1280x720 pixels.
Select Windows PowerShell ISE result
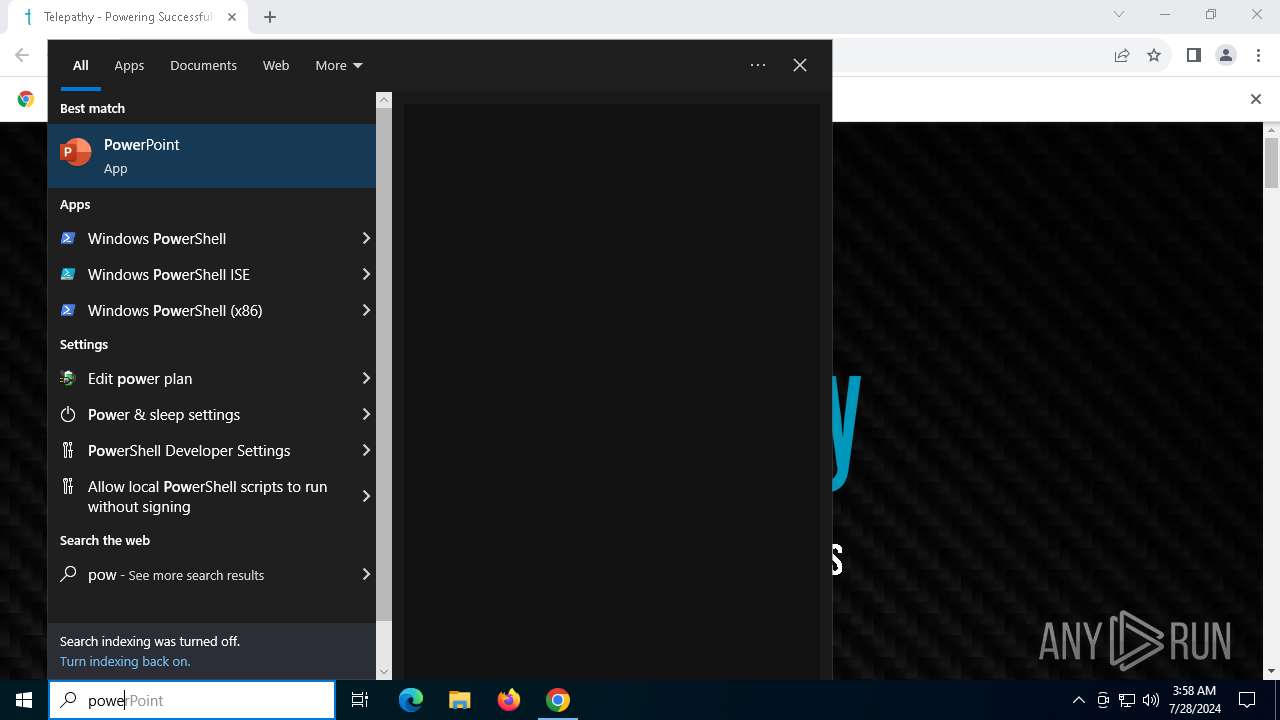point(211,274)
